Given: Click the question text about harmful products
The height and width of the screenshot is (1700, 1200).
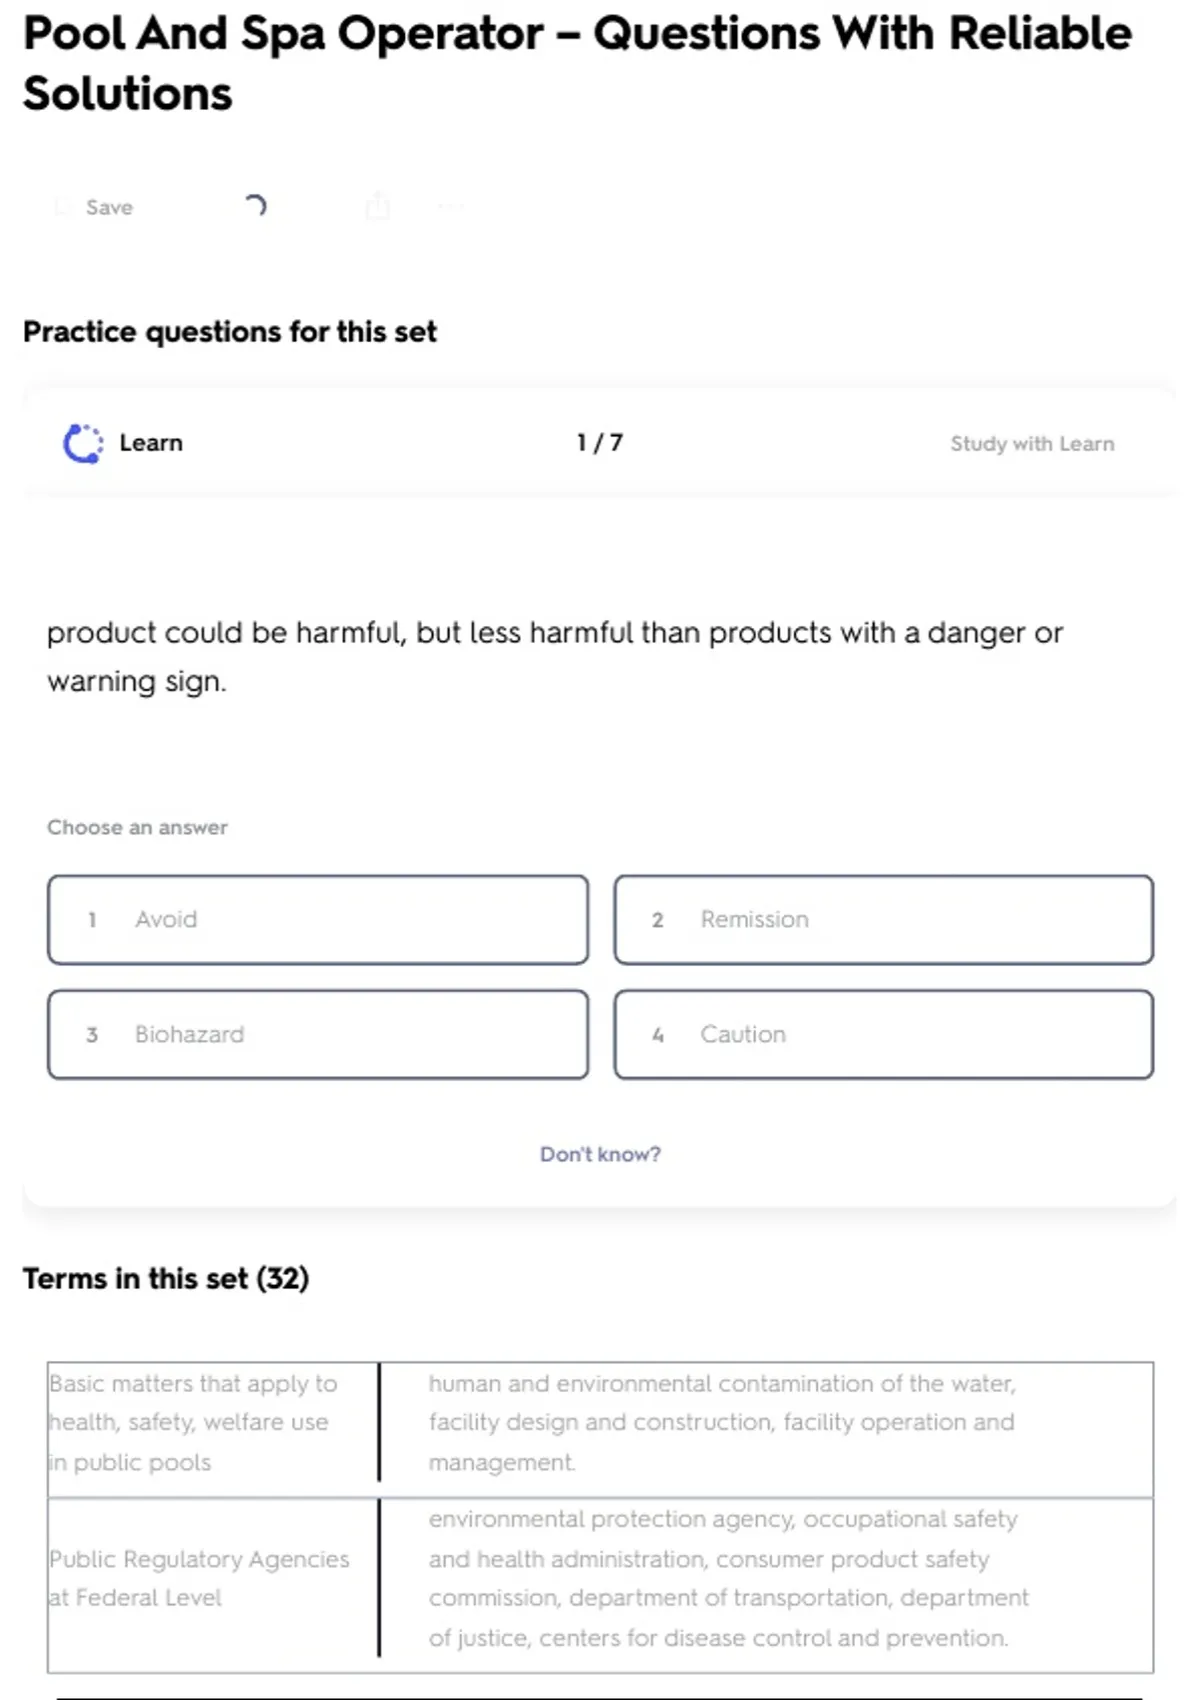Looking at the screenshot, I should pyautogui.click(x=554, y=657).
